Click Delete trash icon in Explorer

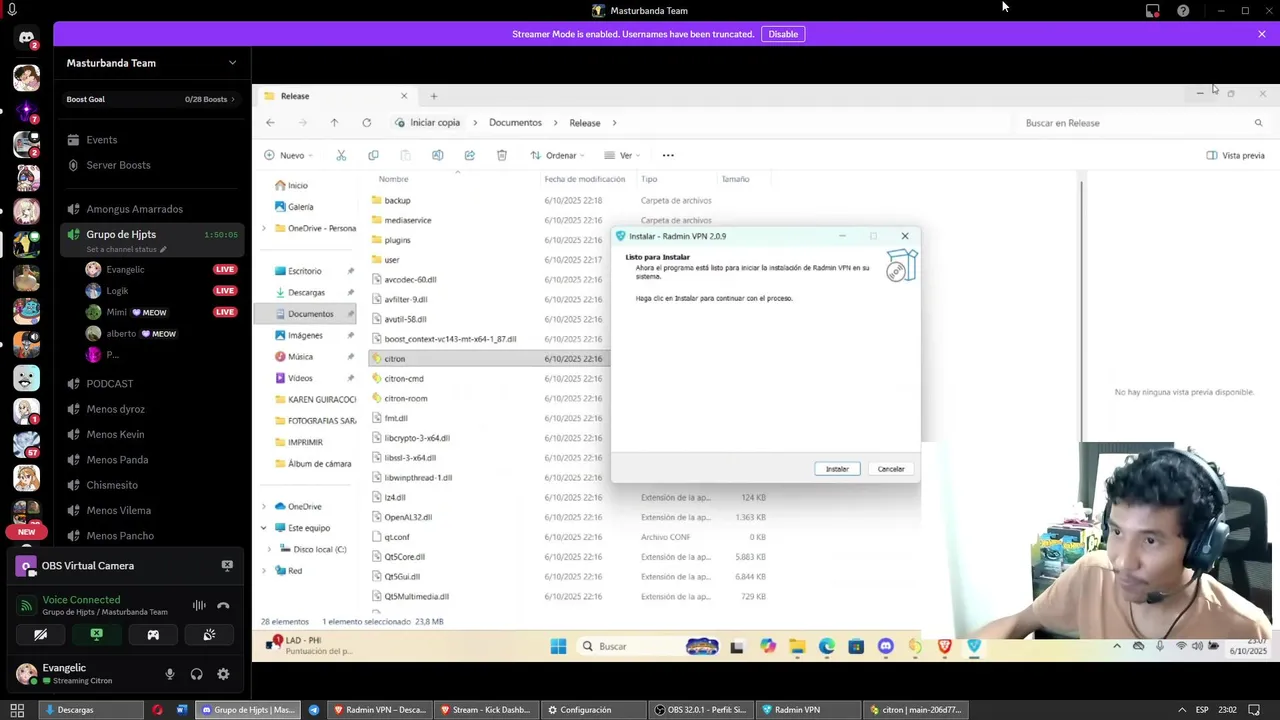click(x=502, y=155)
